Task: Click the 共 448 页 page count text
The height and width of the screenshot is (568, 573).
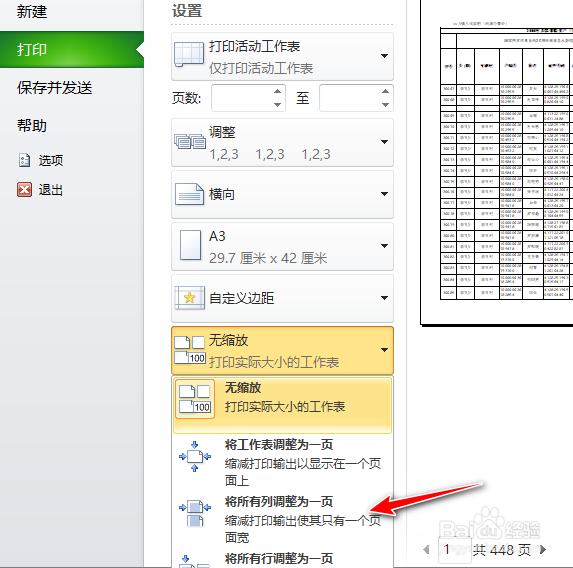Action: [502, 550]
